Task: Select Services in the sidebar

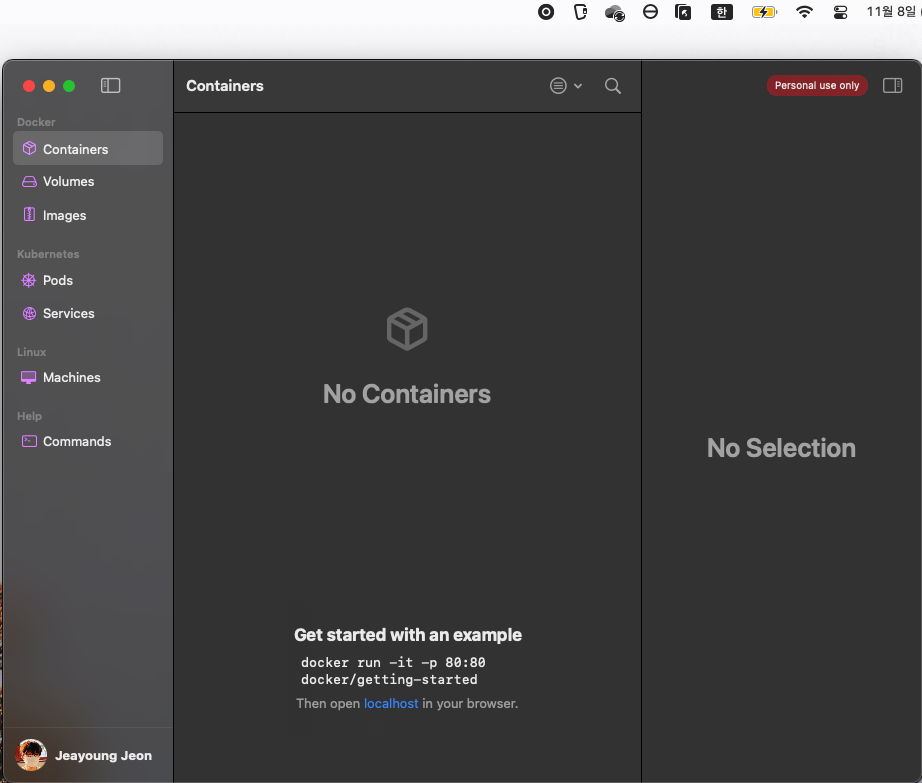Action: (88, 313)
